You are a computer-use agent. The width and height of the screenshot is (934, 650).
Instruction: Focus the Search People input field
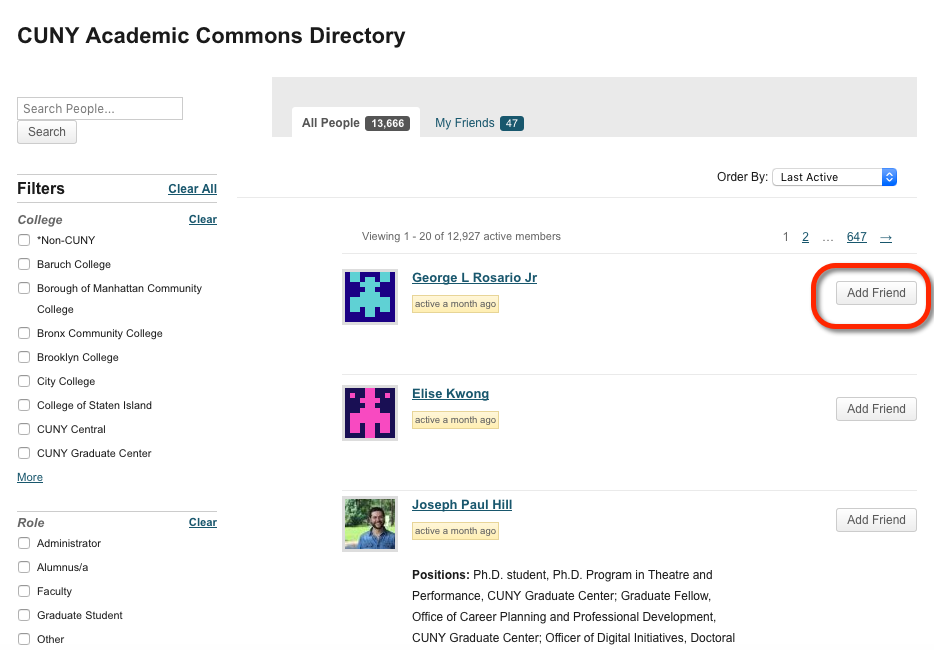[x=100, y=108]
